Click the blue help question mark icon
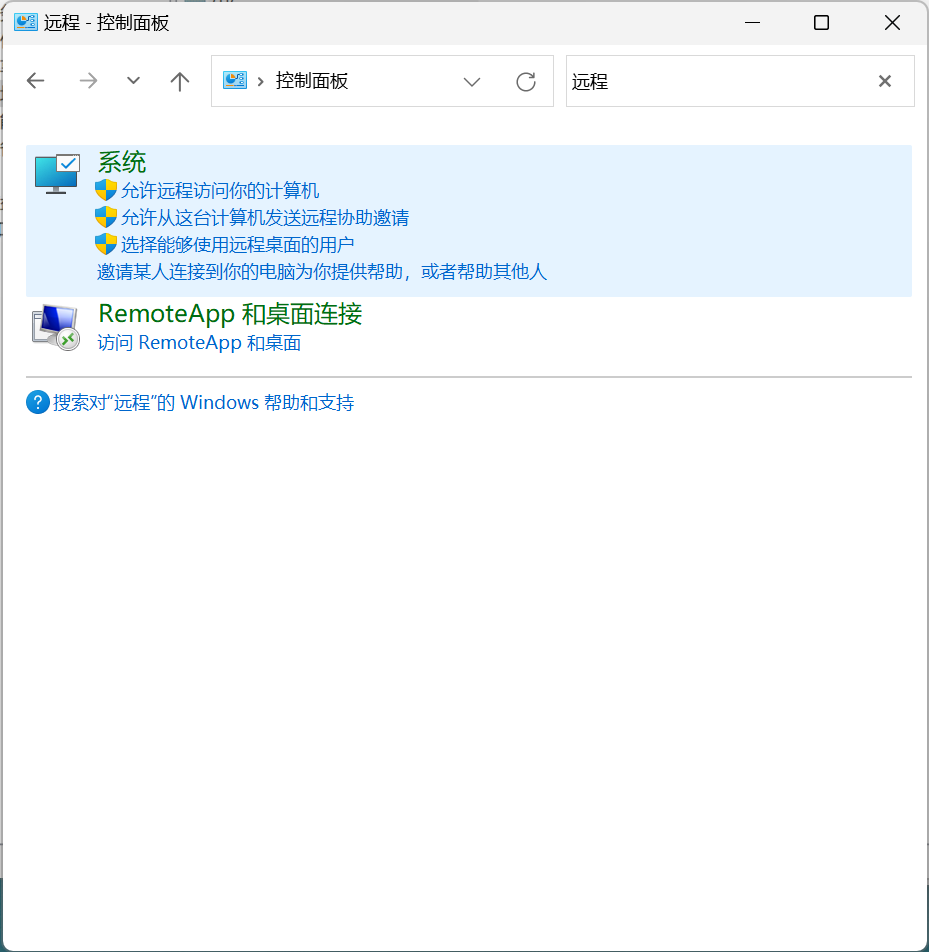The width and height of the screenshot is (929, 952). tap(38, 402)
